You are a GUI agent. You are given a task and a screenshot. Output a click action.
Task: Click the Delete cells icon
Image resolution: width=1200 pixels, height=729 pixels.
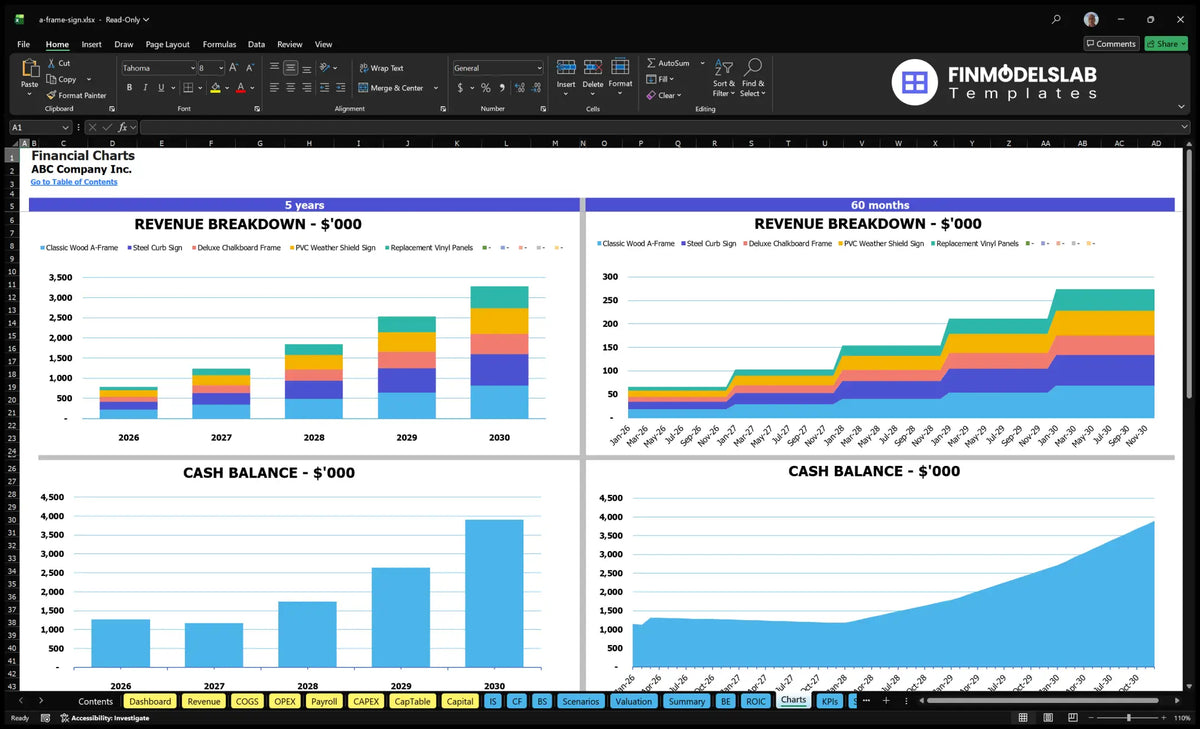(593, 67)
